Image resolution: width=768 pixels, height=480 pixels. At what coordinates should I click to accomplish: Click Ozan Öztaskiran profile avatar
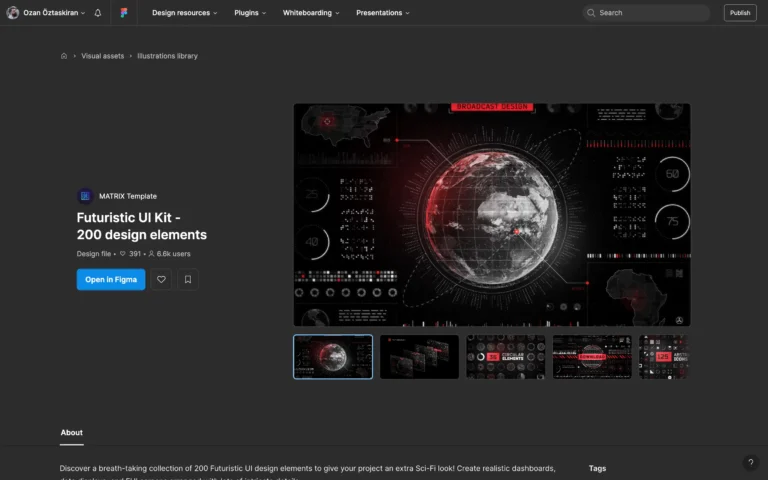[13, 13]
